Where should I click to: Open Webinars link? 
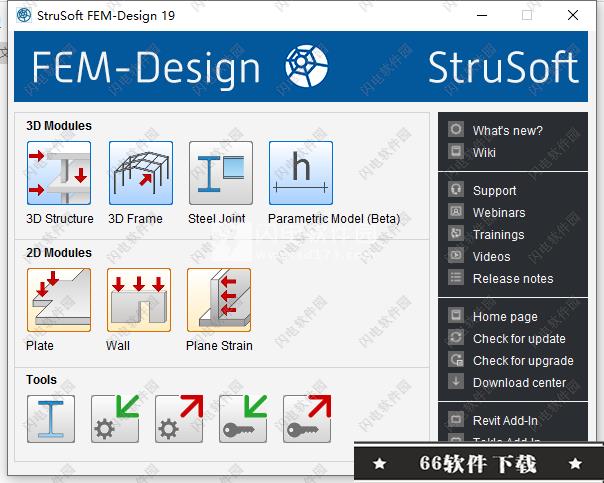point(499,213)
